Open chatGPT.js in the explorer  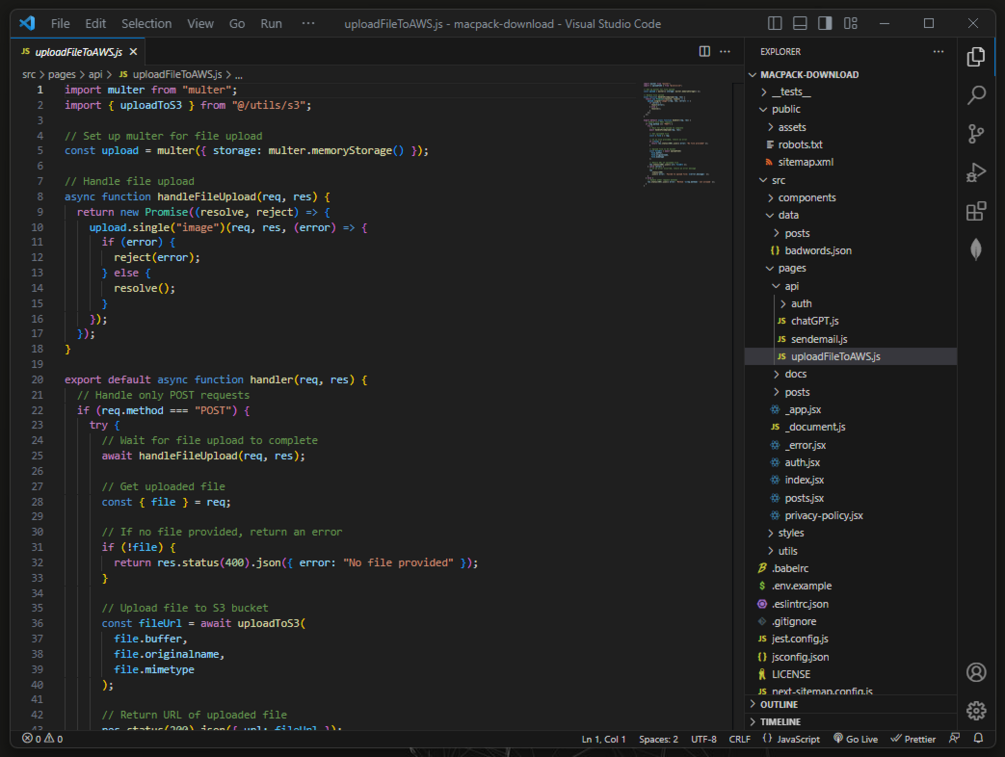[814, 321]
